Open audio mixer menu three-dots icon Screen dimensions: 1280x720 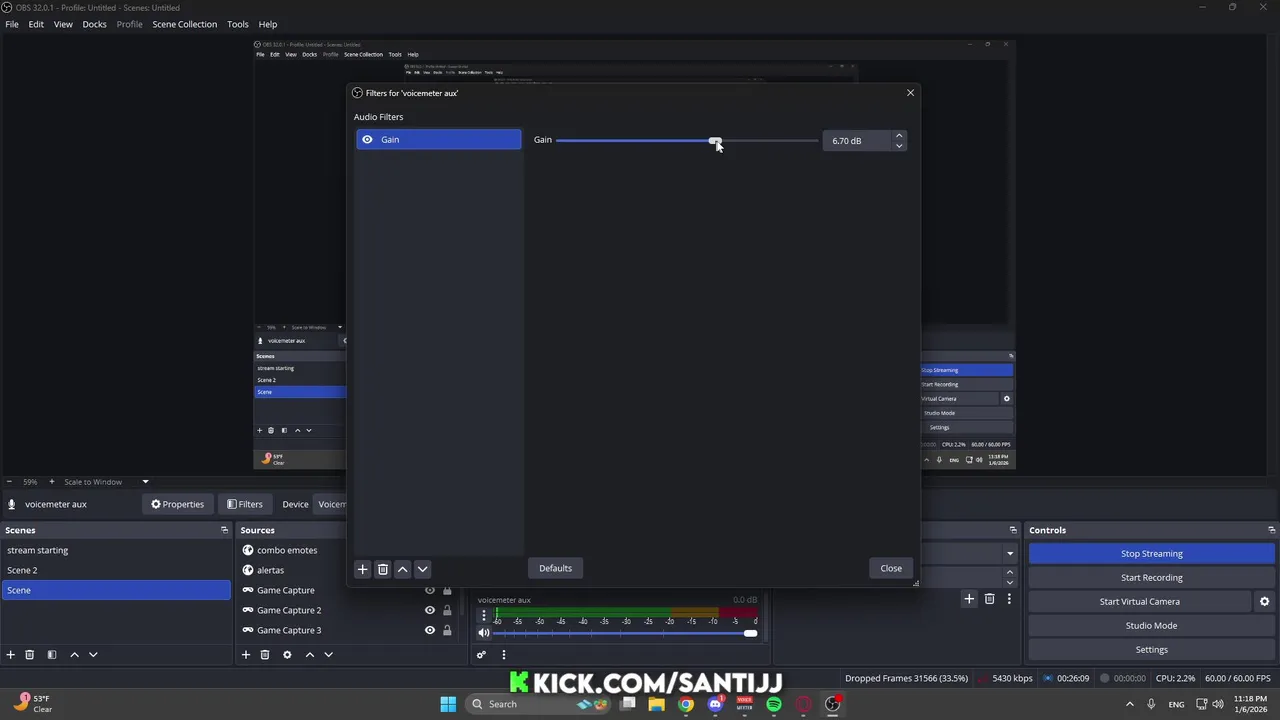[503, 655]
